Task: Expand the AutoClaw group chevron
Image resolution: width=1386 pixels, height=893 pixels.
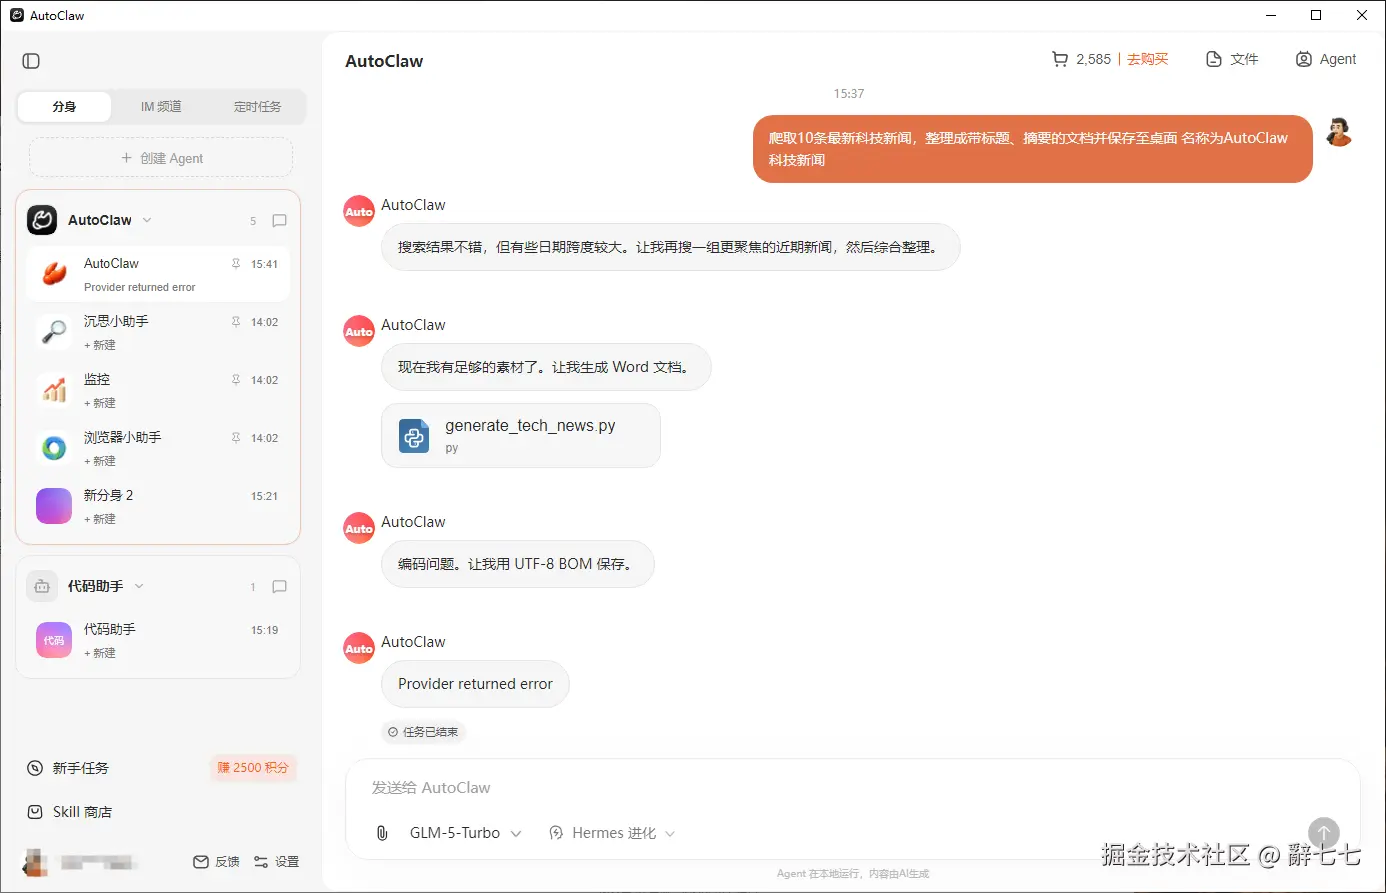Action: click(147, 220)
